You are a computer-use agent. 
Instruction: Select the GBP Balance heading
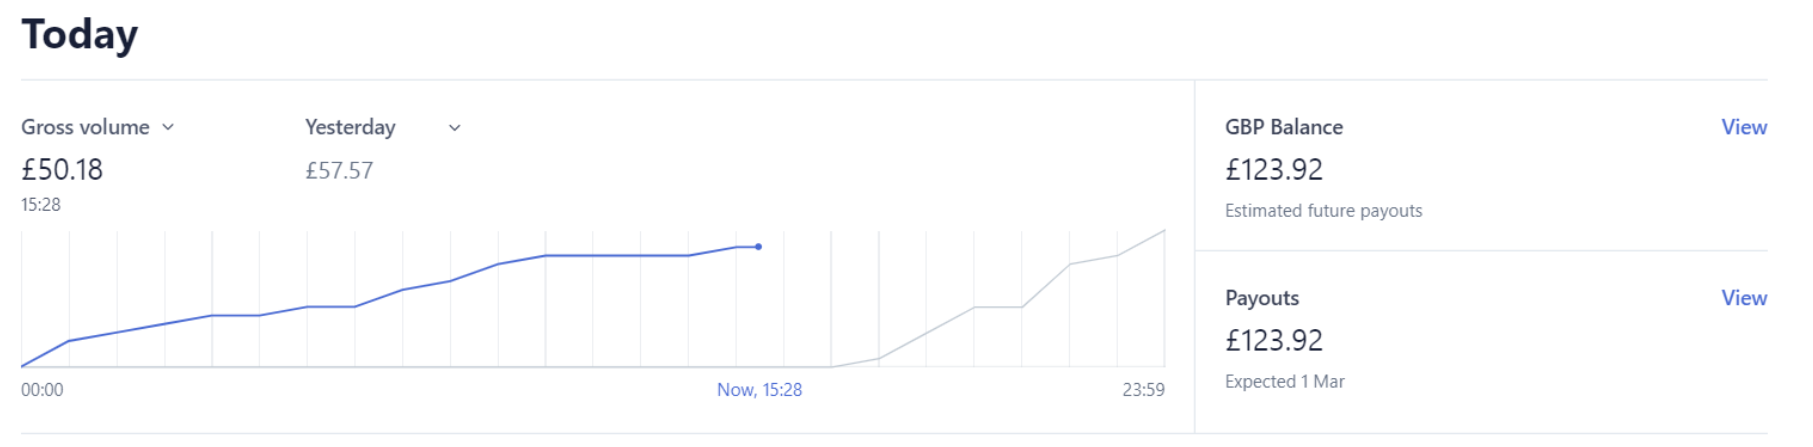[1283, 127]
